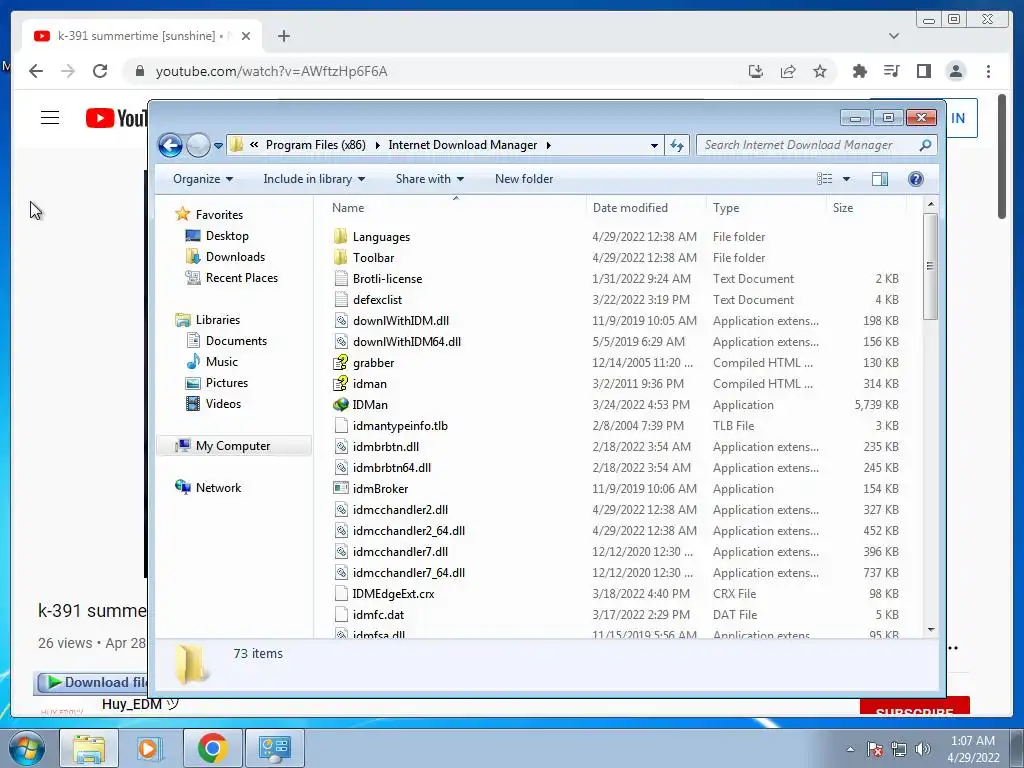The image size is (1024, 768).
Task: Create a New folder
Action: click(524, 179)
